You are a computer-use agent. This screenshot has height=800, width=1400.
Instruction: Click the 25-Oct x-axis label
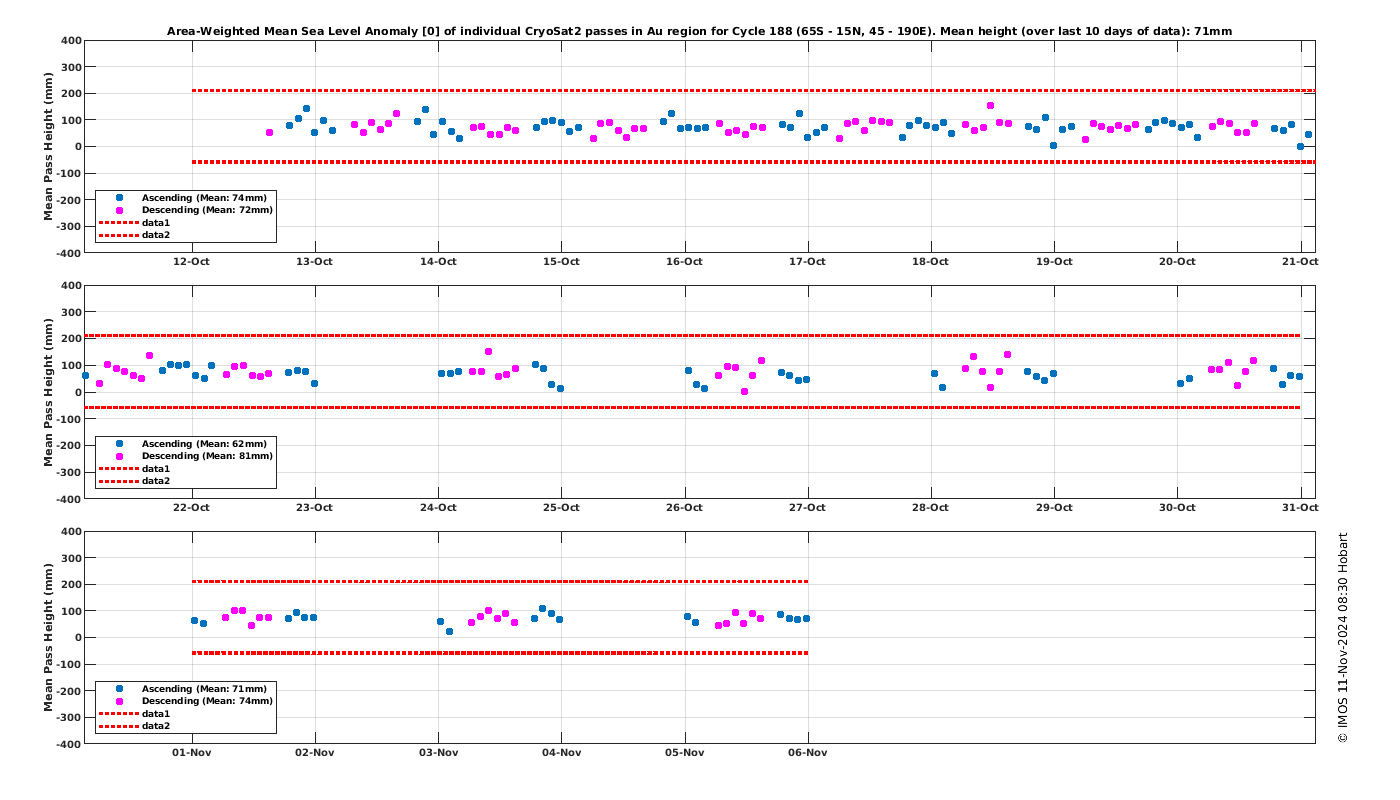coord(561,507)
